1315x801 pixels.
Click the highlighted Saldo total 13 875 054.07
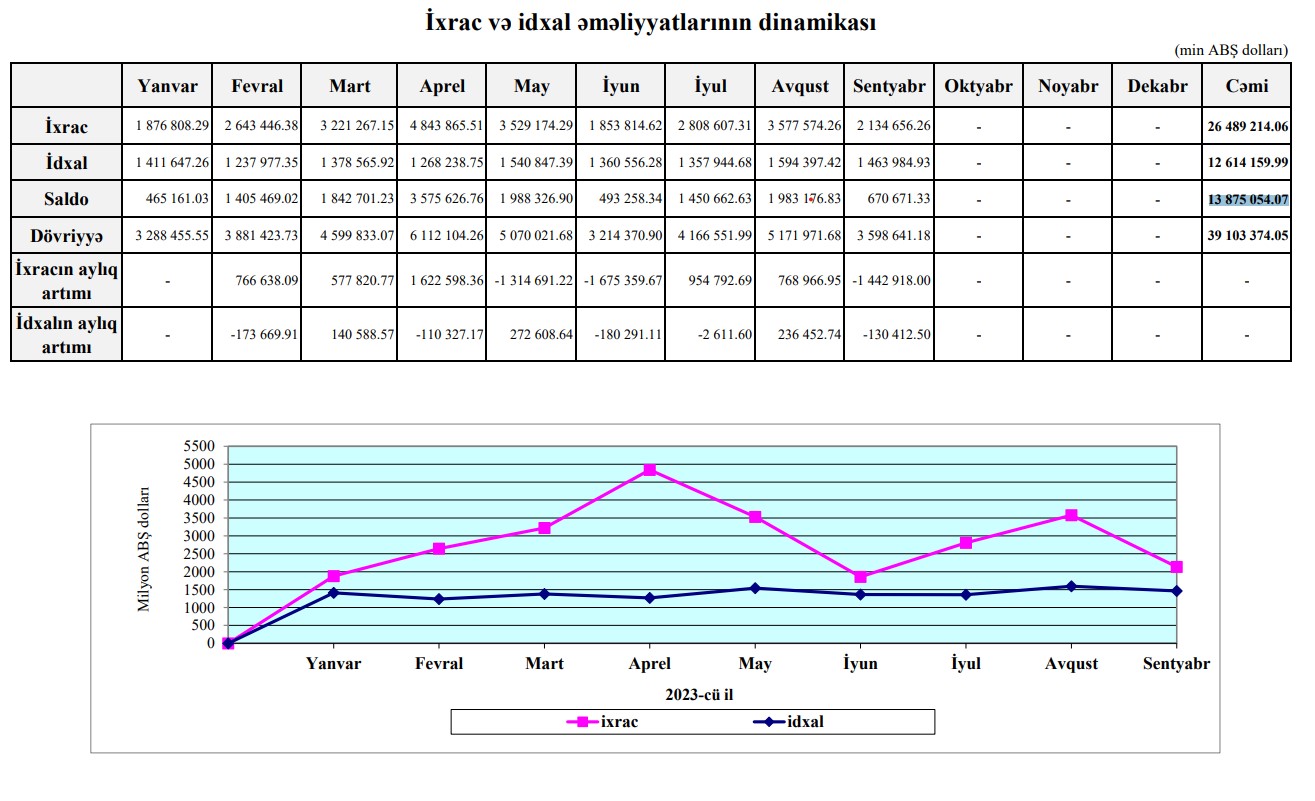pyautogui.click(x=1247, y=199)
